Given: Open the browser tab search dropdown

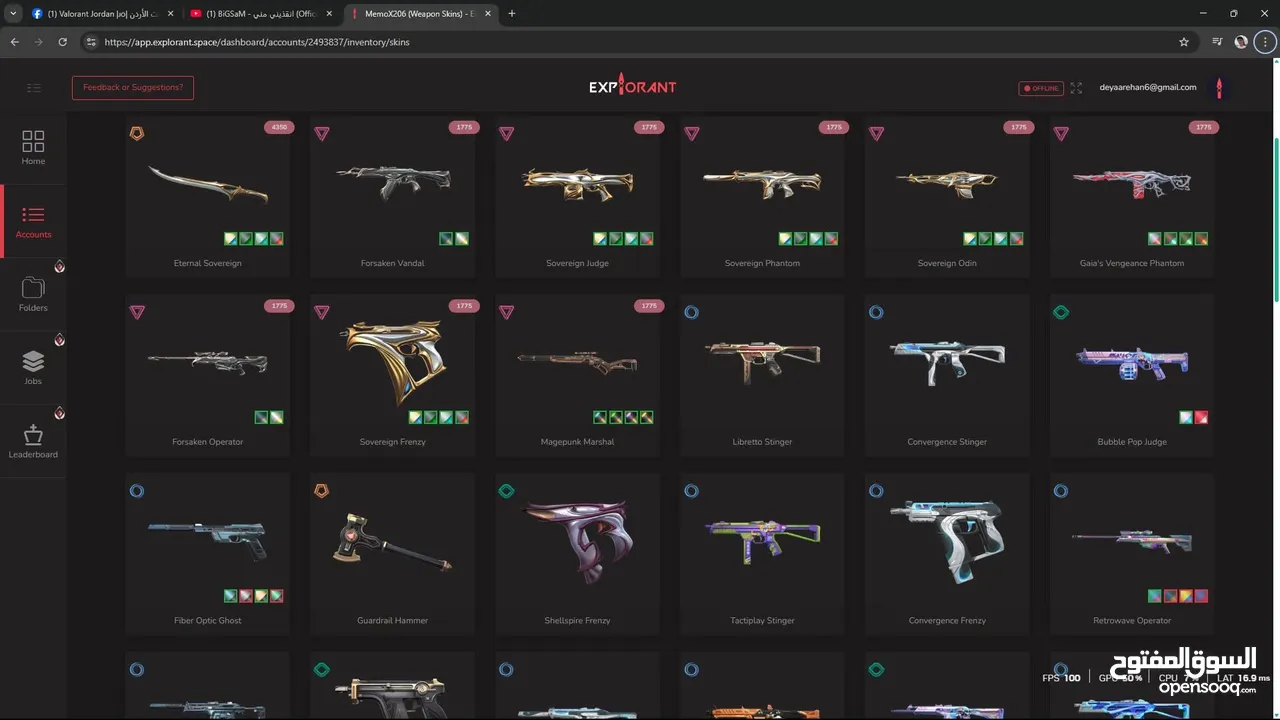Looking at the screenshot, I should click(x=12, y=14).
